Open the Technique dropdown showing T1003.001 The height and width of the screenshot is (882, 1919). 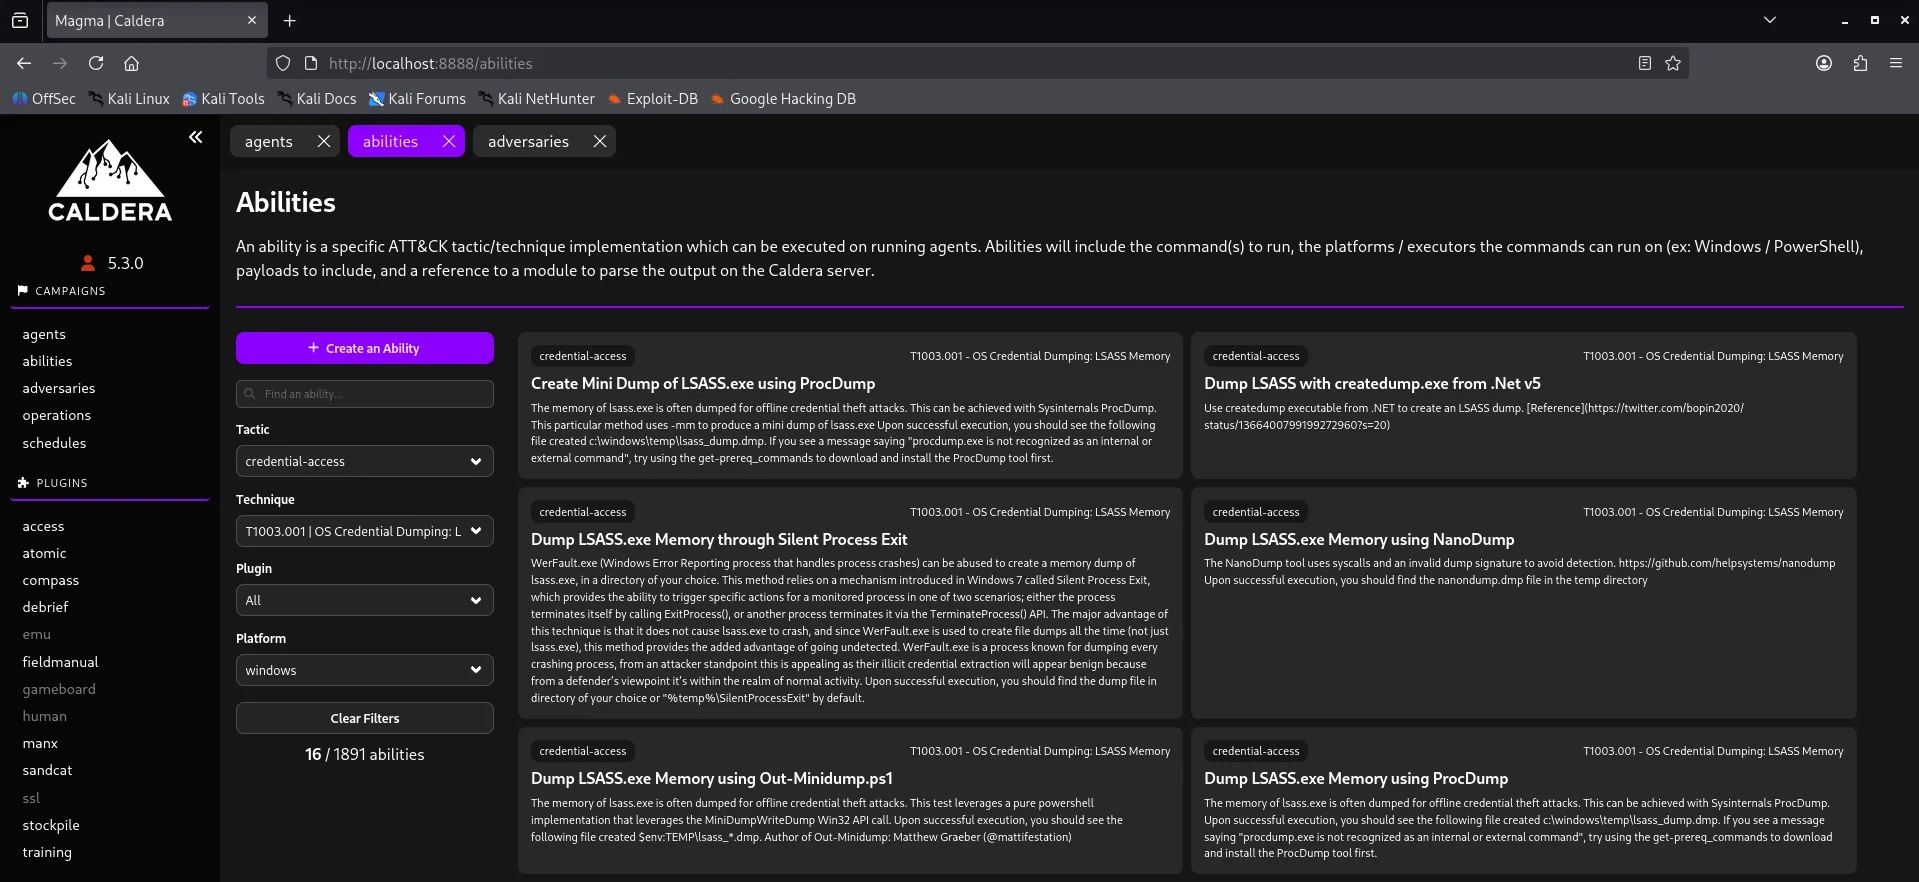click(x=364, y=531)
